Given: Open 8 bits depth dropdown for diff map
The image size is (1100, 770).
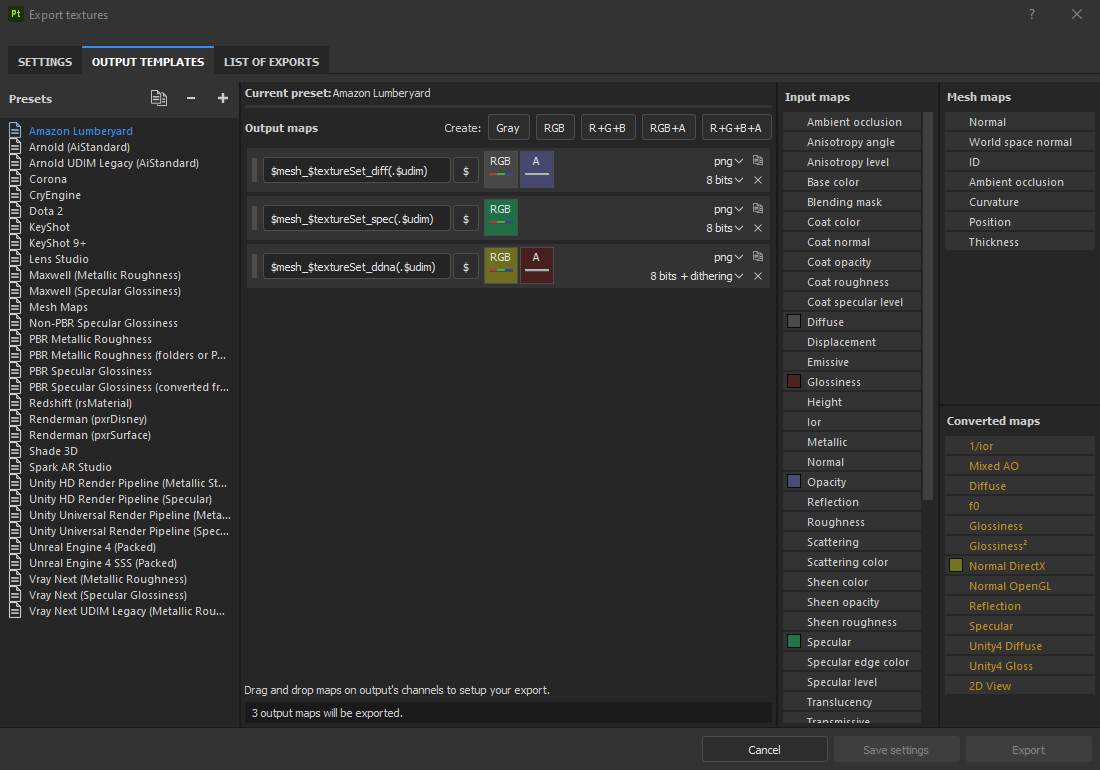Looking at the screenshot, I should coord(724,180).
